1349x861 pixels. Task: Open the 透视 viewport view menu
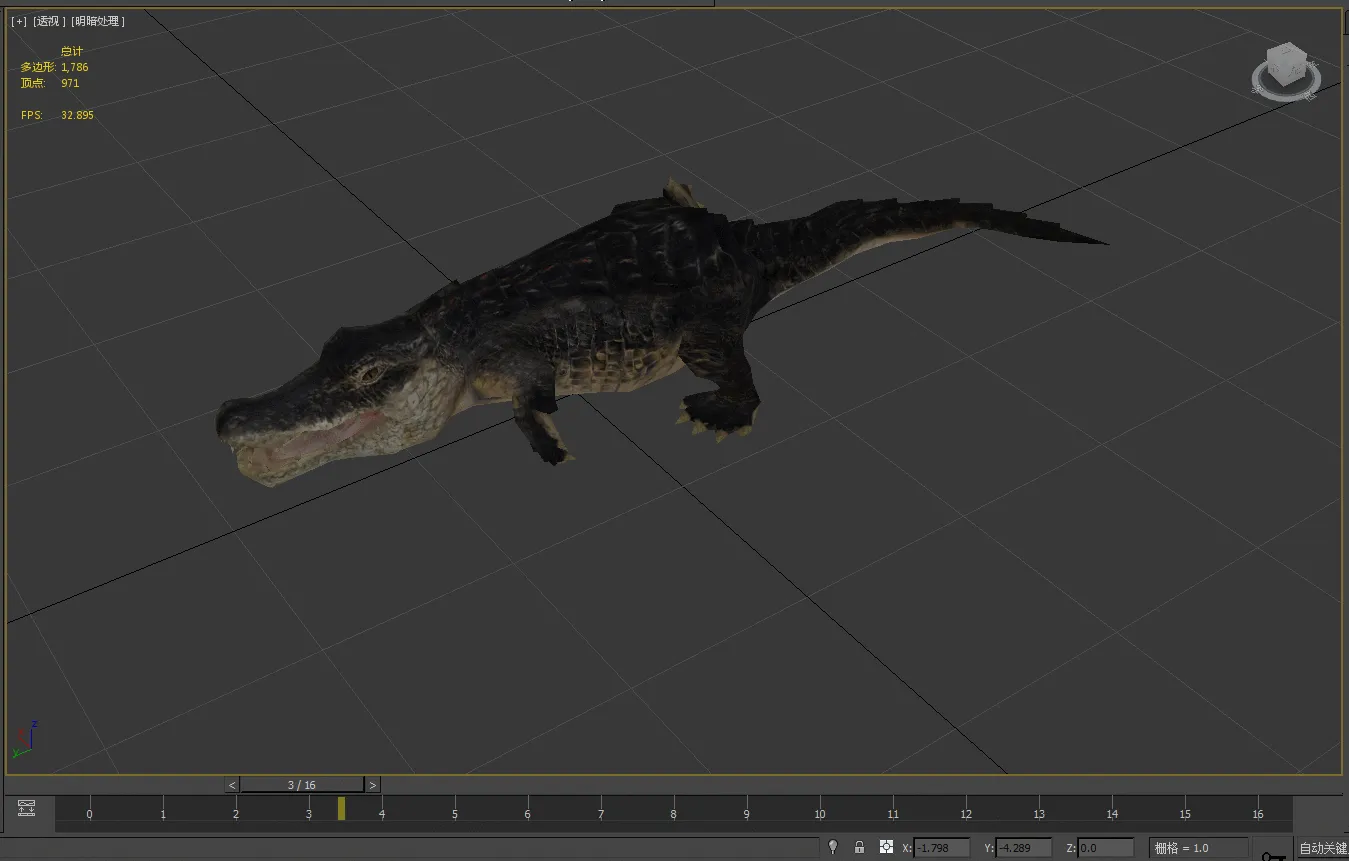tap(50, 21)
